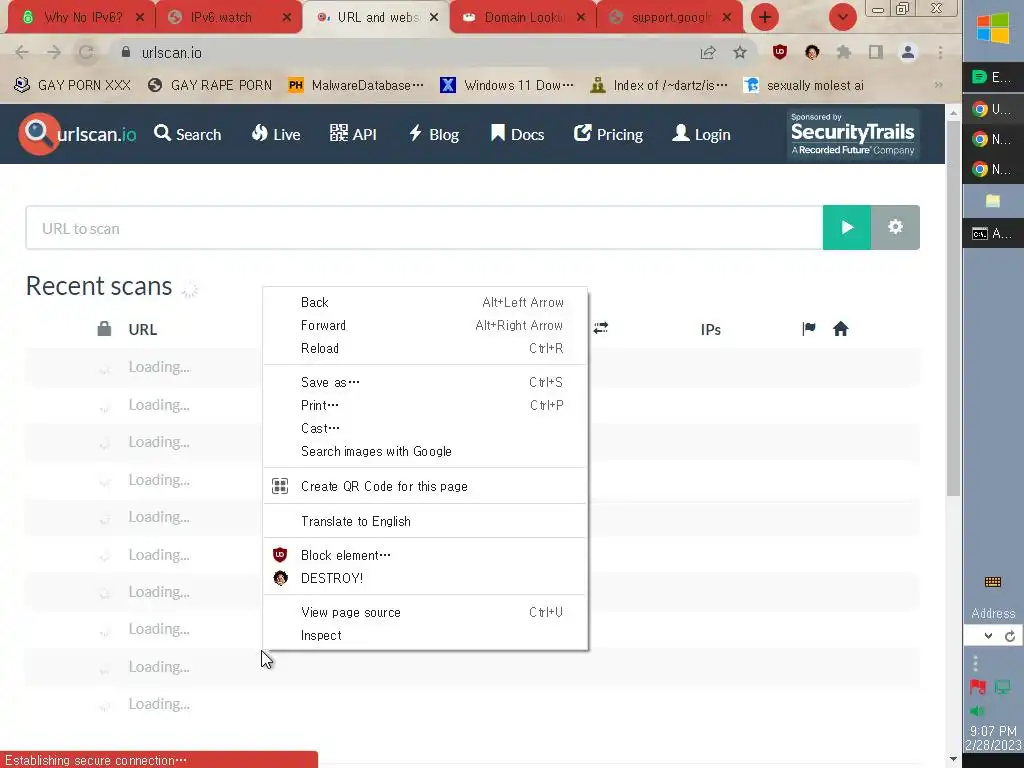
Task: Click the red flag tray icon
Action: [978, 687]
